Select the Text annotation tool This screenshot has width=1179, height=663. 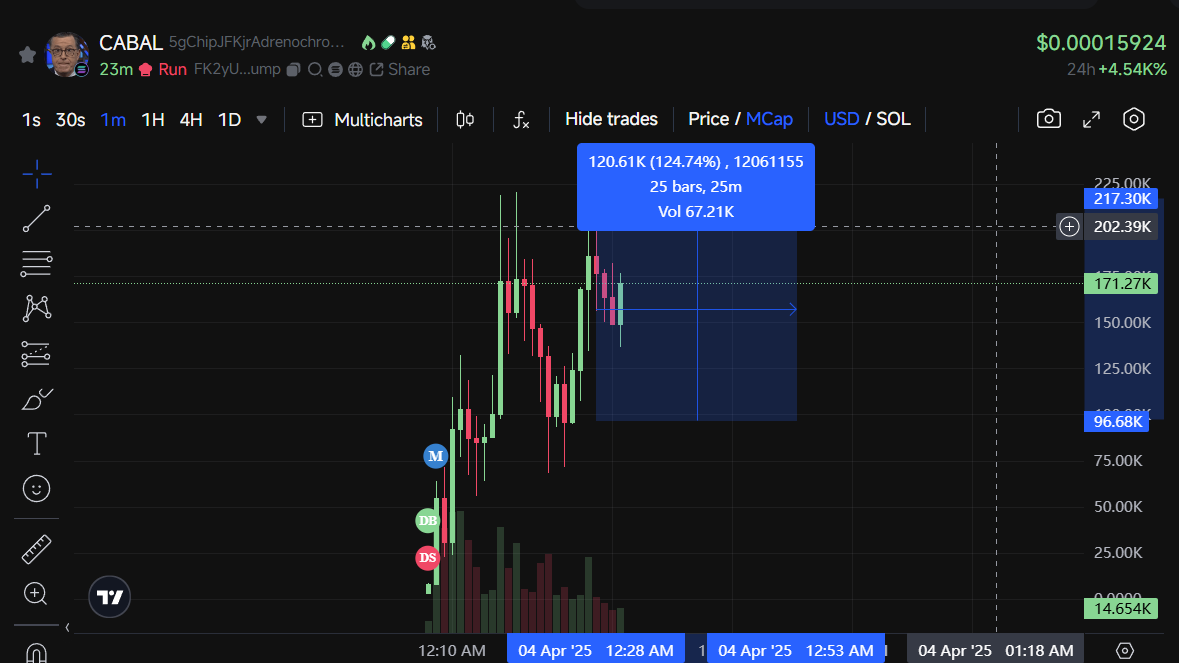point(36,444)
